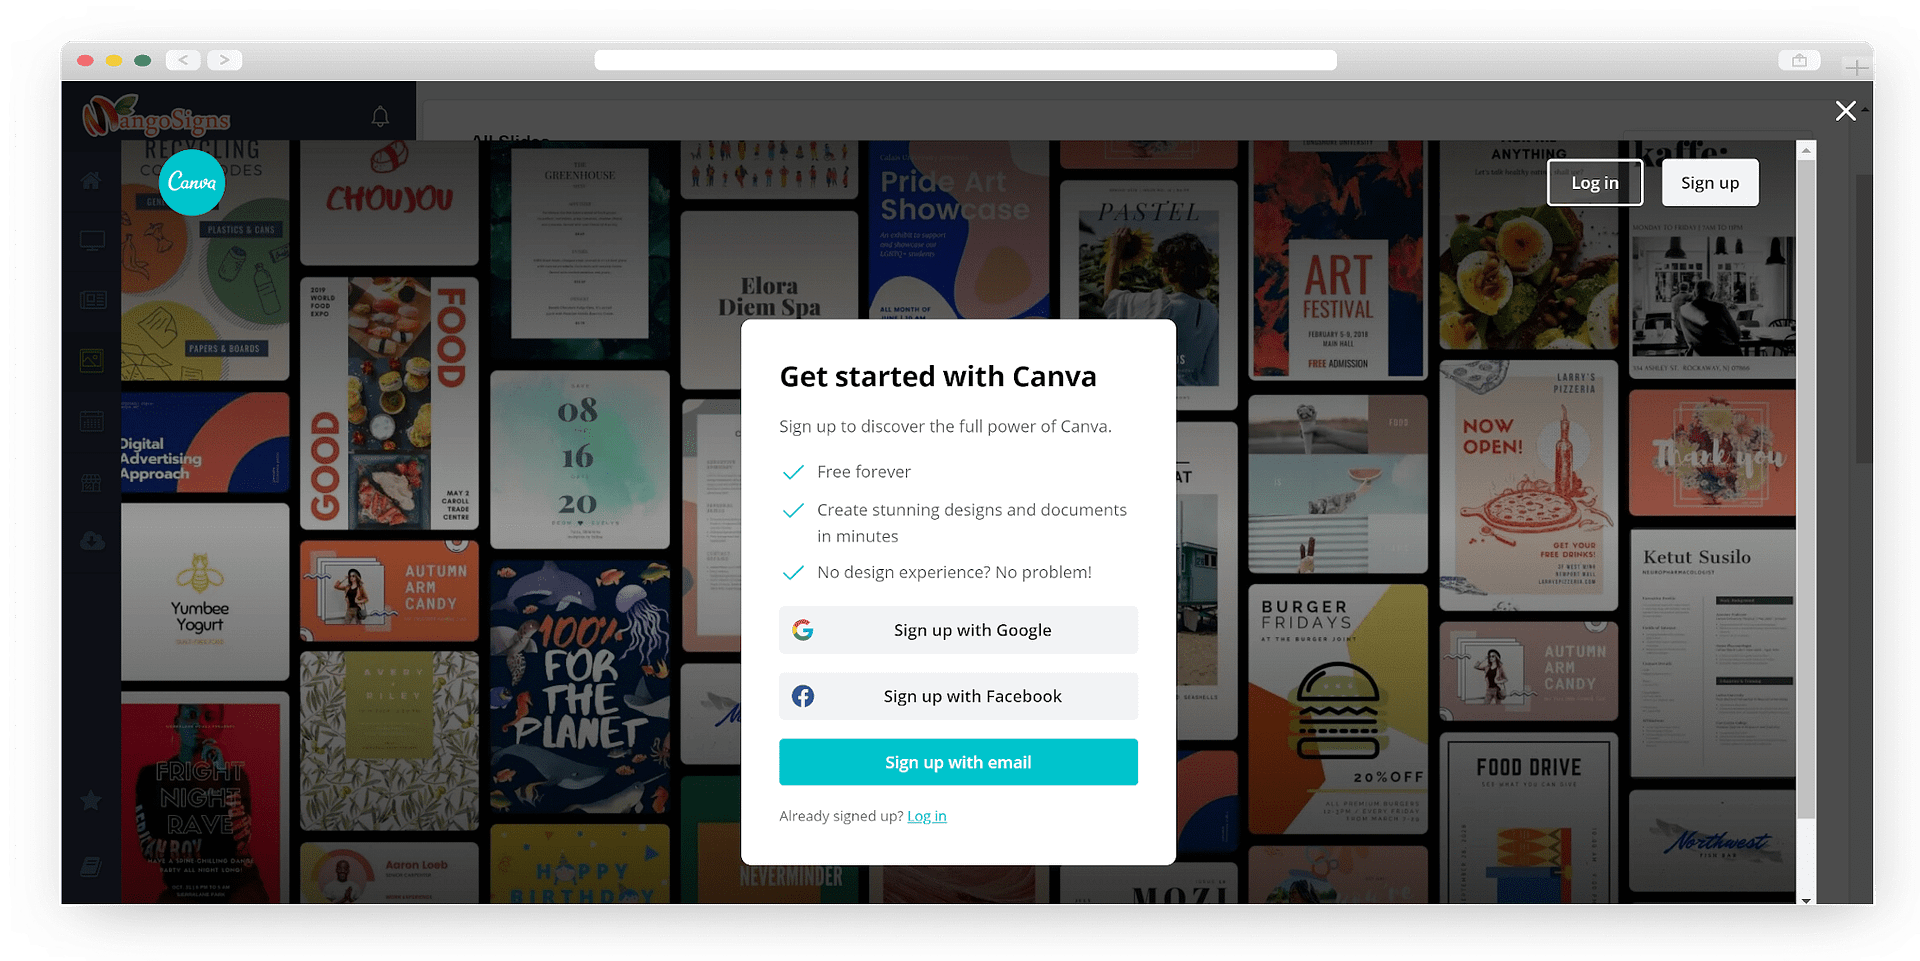Open the Screens panel via the monitor icon
The height and width of the screenshot is (961, 1920).
tap(91, 240)
